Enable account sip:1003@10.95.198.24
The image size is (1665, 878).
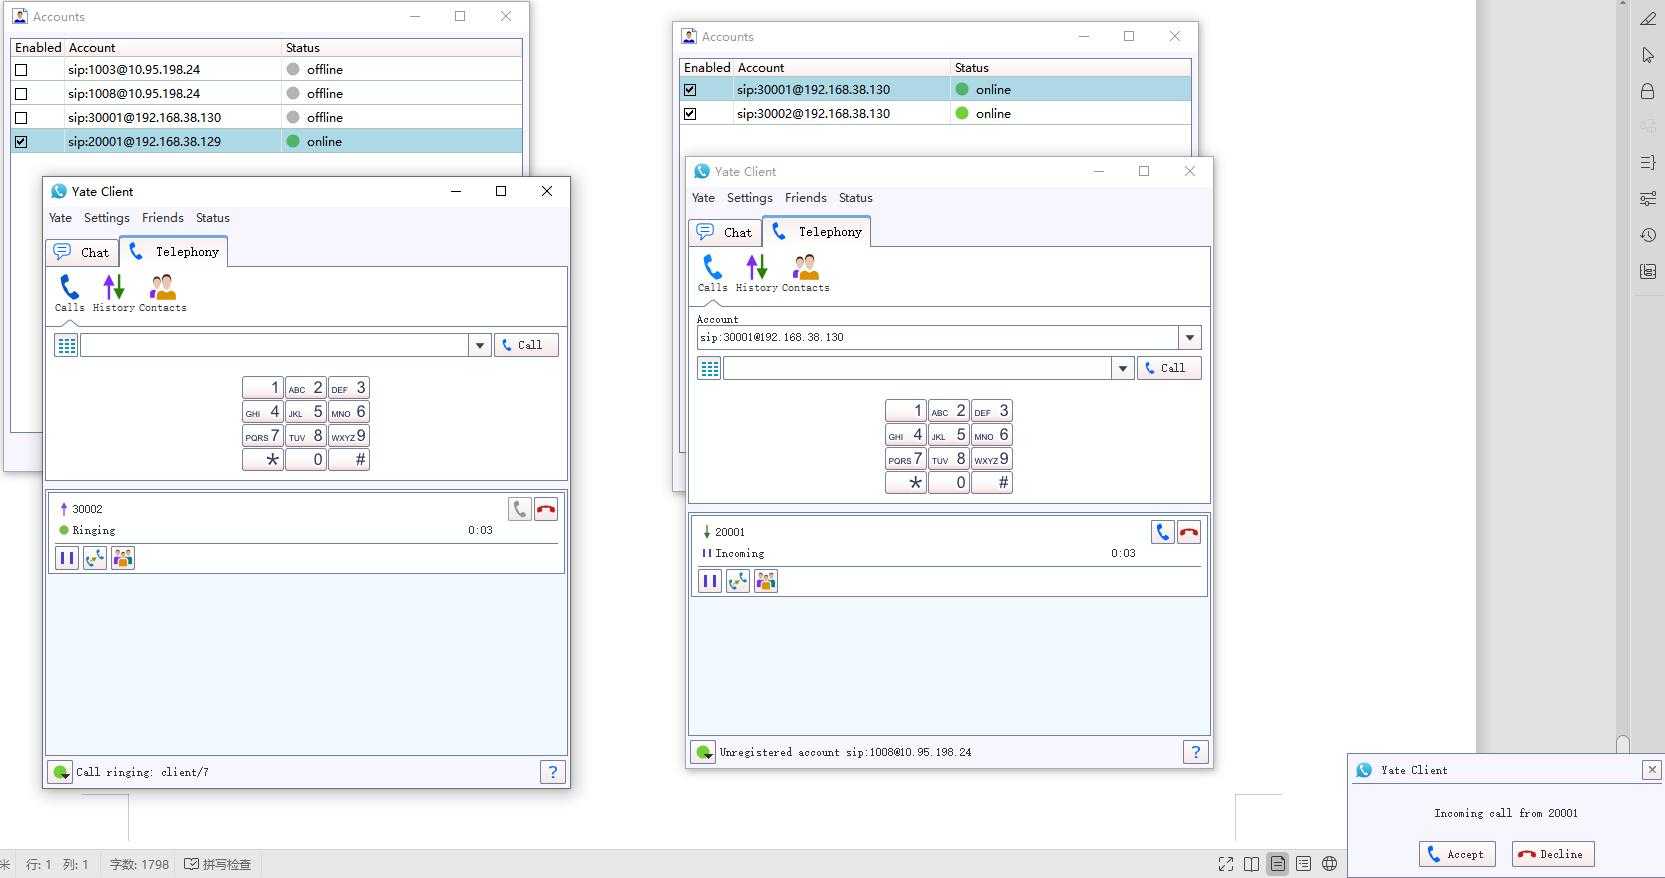click(x=21, y=70)
